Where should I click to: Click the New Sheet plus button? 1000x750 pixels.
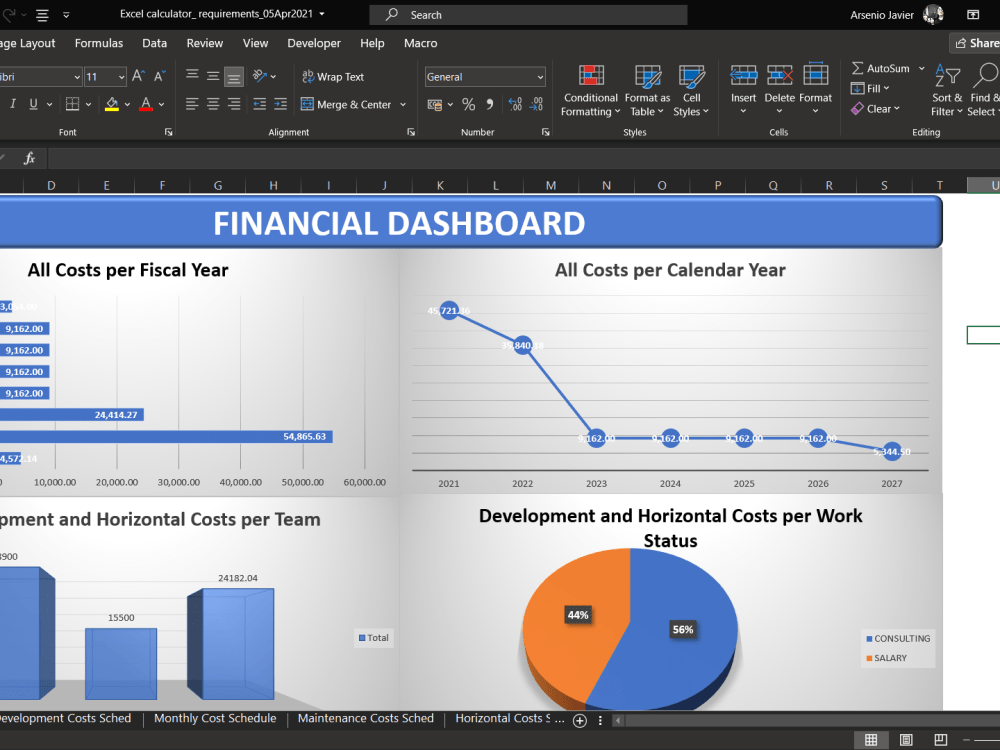578,719
